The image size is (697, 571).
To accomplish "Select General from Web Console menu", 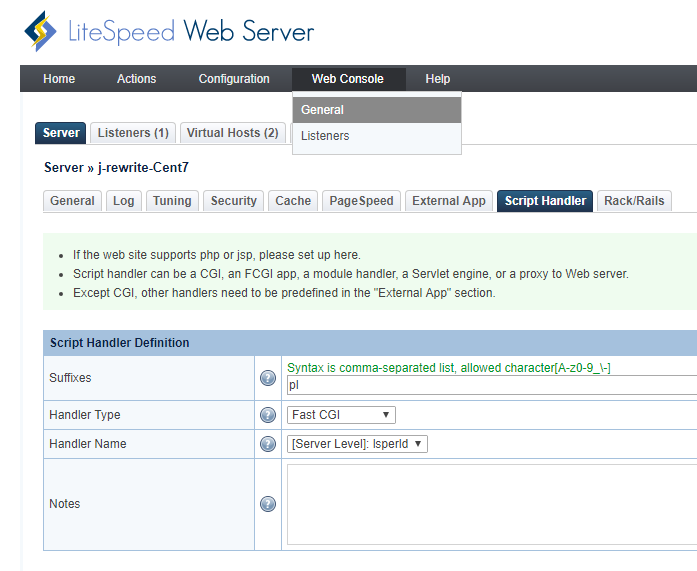I will coord(376,110).
